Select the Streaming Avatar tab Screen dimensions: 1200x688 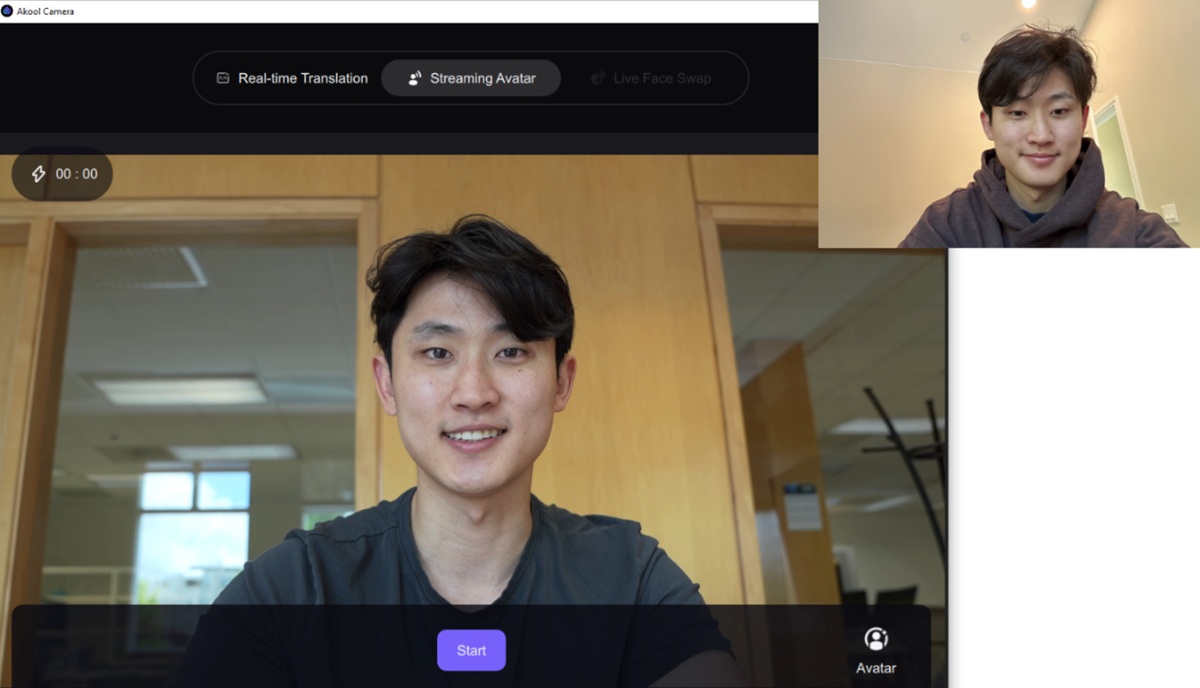[471, 78]
